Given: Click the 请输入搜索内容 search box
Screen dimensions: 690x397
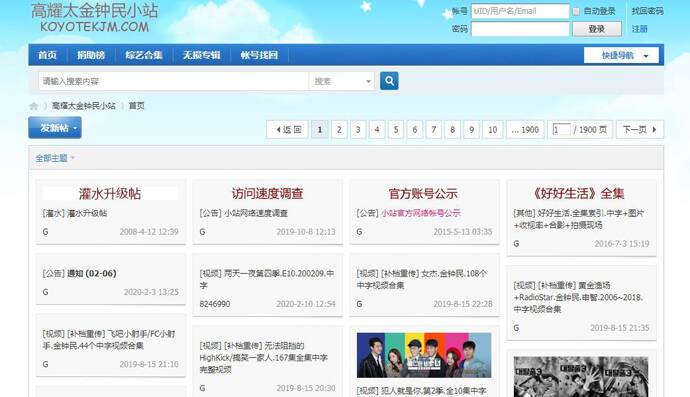Looking at the screenshot, I should [173, 81].
